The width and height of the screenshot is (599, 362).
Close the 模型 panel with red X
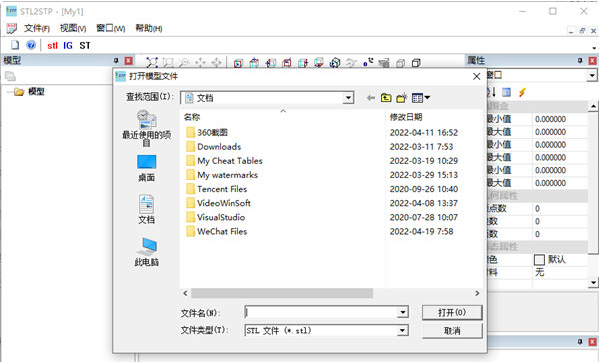(x=129, y=60)
